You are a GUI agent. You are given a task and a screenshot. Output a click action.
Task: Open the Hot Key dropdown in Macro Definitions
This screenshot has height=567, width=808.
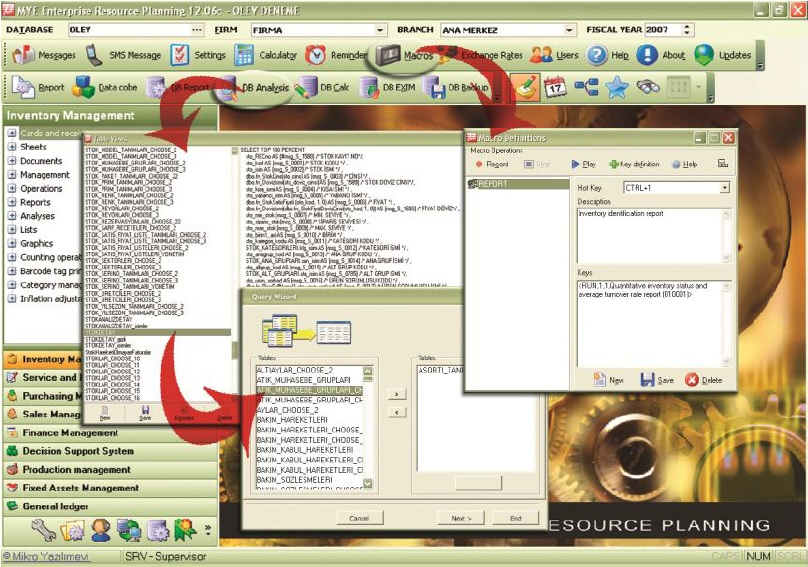(x=725, y=188)
